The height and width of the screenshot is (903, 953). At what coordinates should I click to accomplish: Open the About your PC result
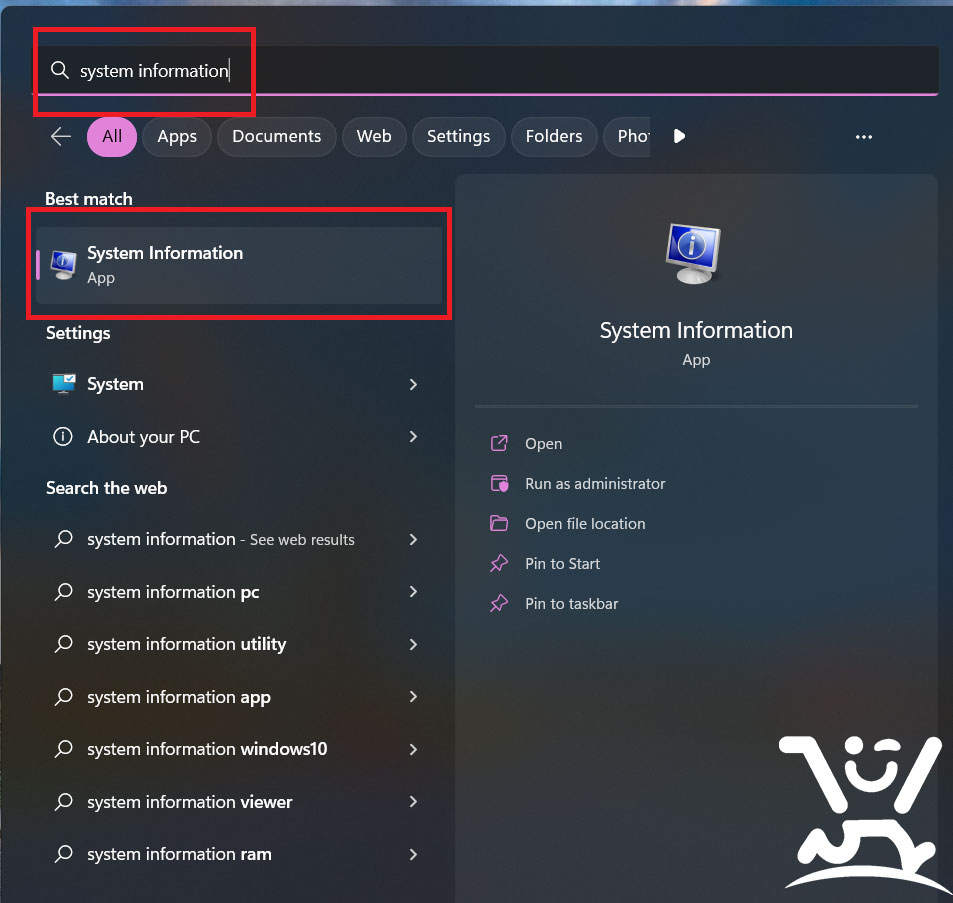(239, 436)
